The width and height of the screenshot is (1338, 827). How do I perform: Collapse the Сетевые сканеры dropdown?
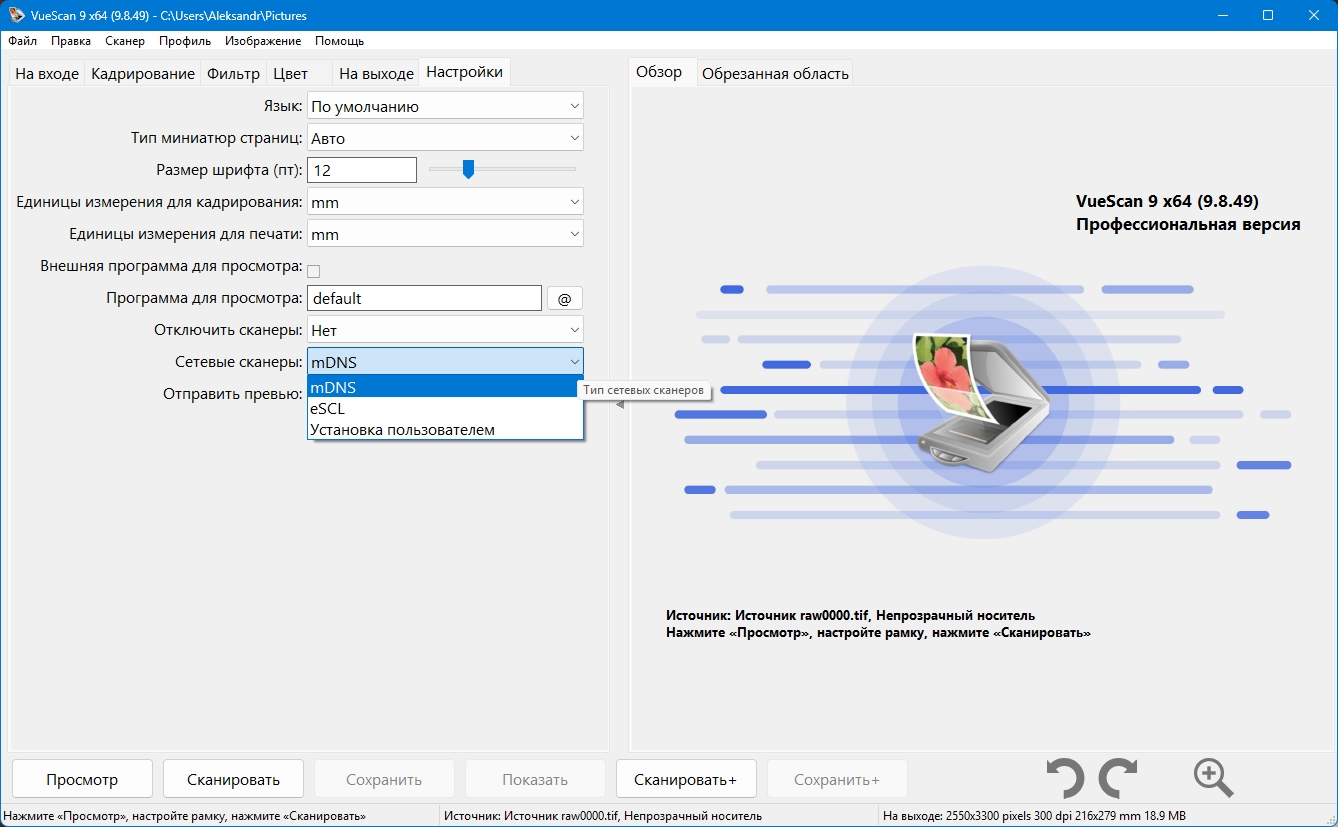click(x=445, y=361)
